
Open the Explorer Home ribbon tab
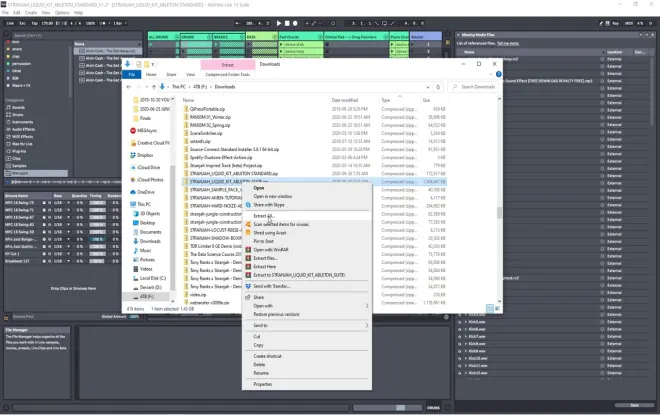151,74
